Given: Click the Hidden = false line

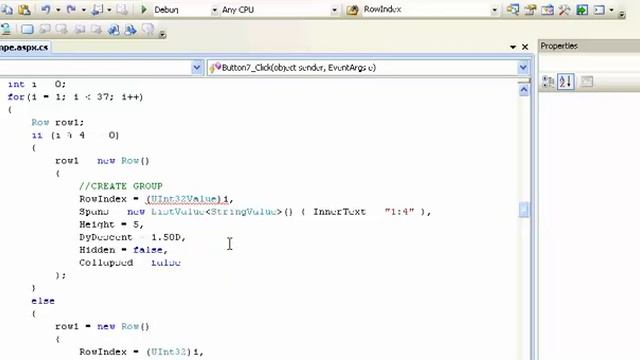Looking at the screenshot, I should [123, 250].
